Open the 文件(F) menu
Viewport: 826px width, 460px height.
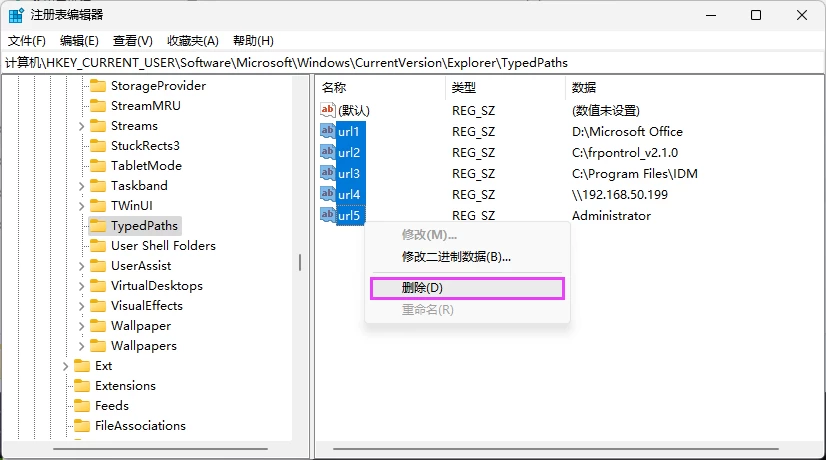pos(27,41)
